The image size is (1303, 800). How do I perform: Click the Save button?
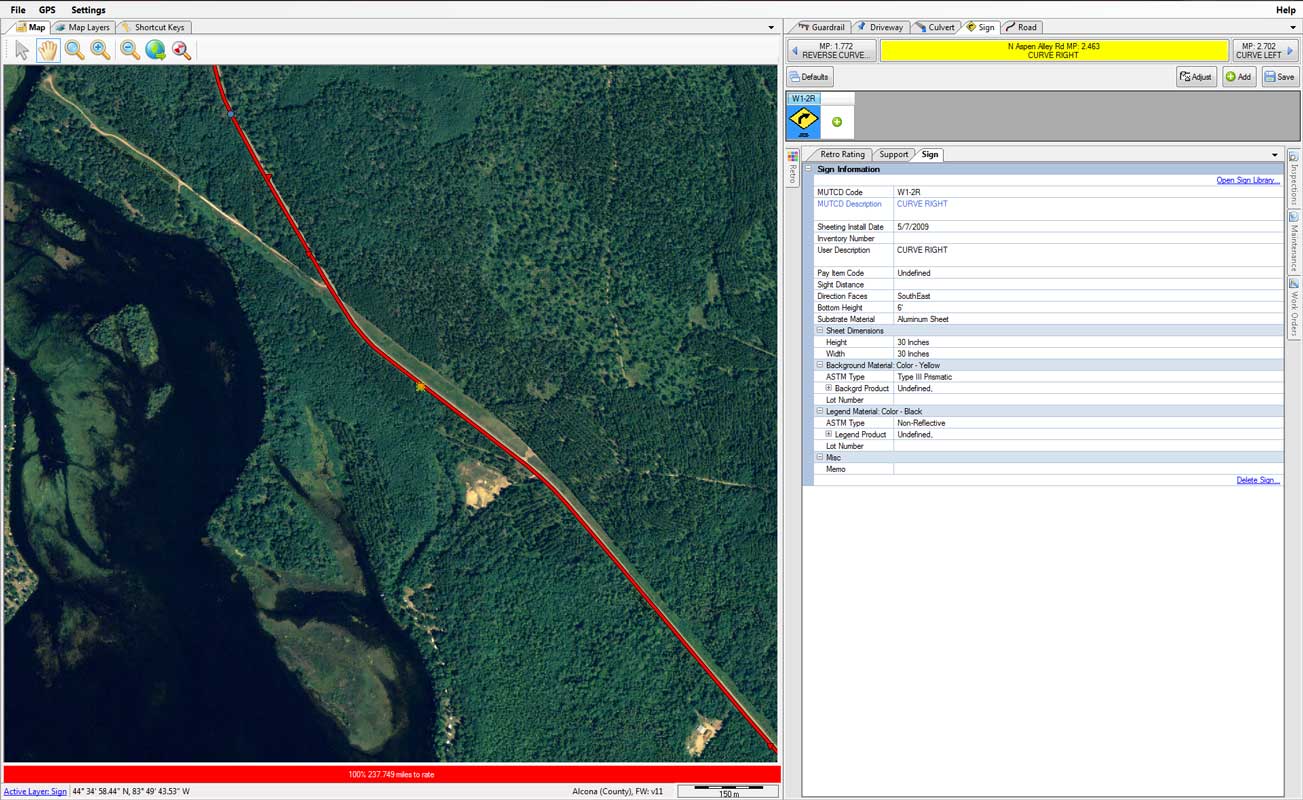1280,77
